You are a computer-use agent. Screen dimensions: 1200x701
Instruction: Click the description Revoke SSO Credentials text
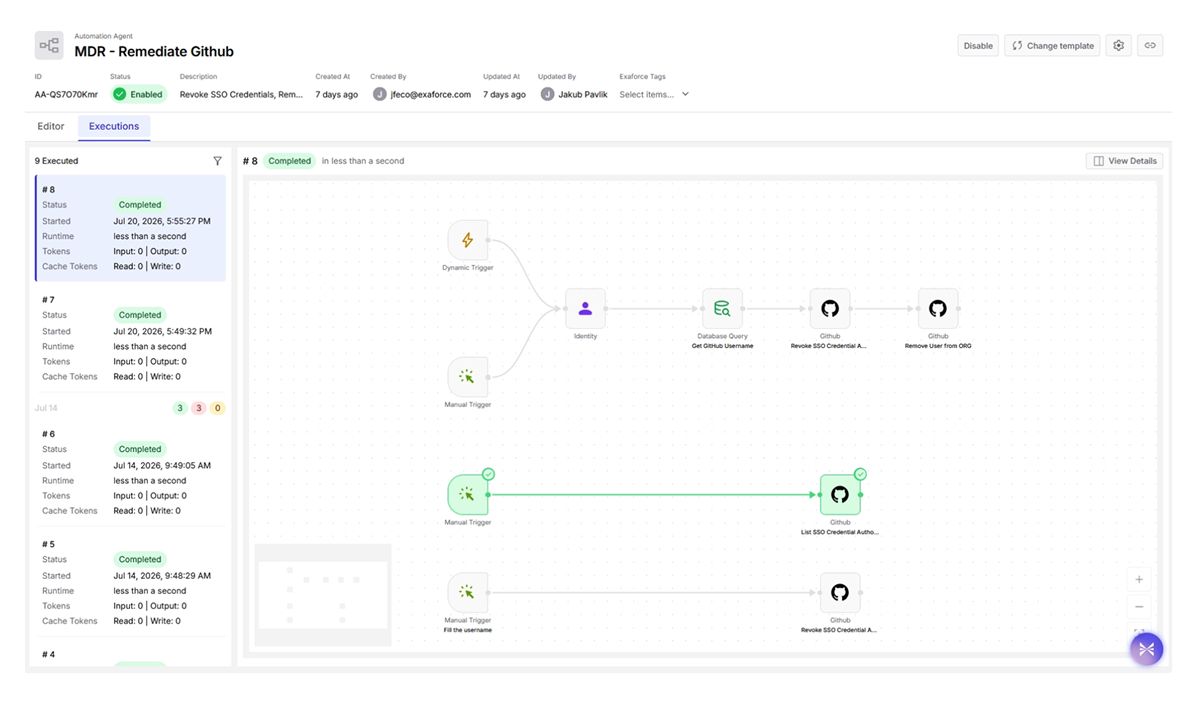point(241,95)
